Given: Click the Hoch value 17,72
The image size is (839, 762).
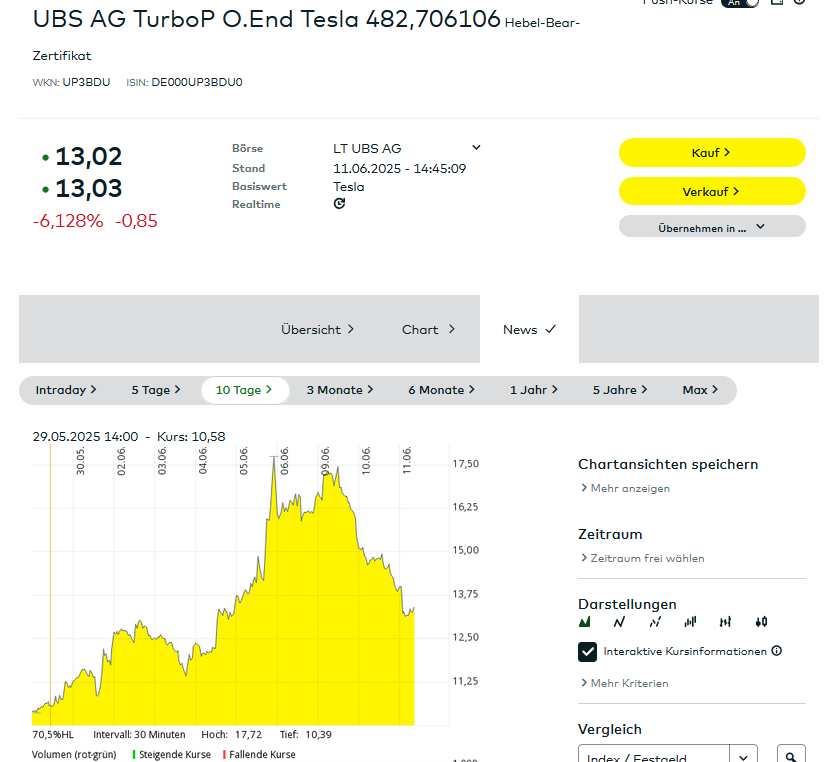Looking at the screenshot, I should 249,735.
